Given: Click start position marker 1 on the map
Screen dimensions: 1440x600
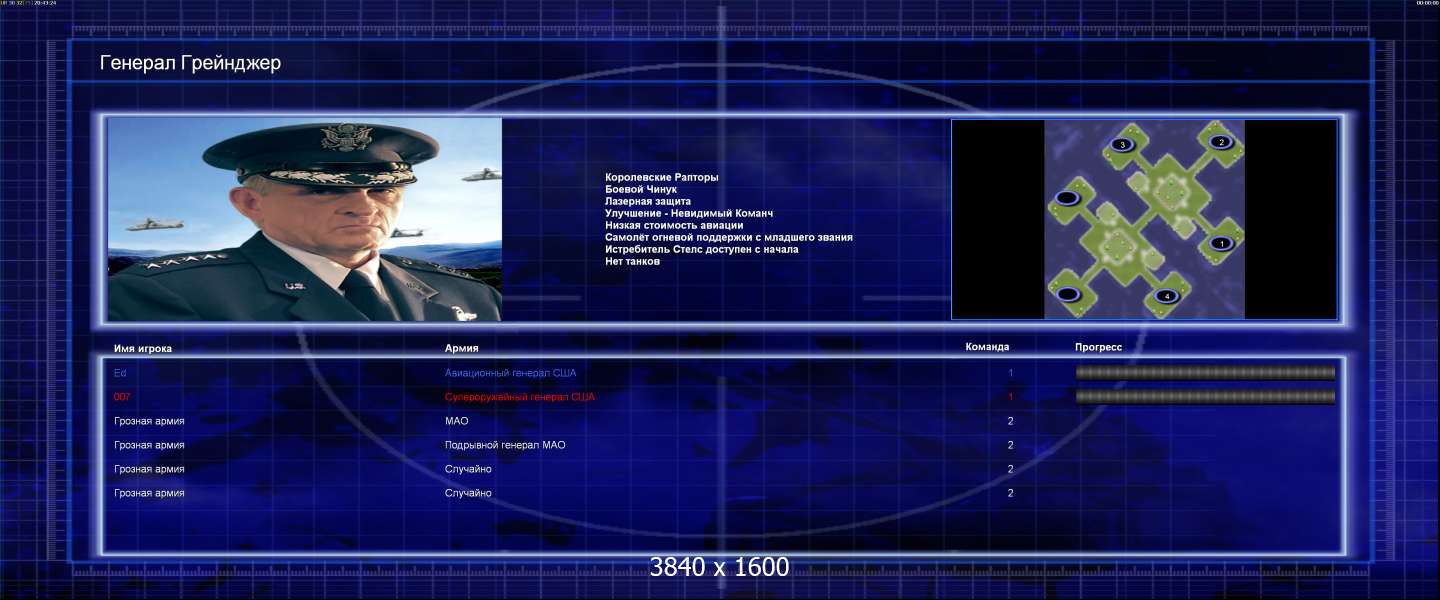Looking at the screenshot, I should pos(1220,243).
